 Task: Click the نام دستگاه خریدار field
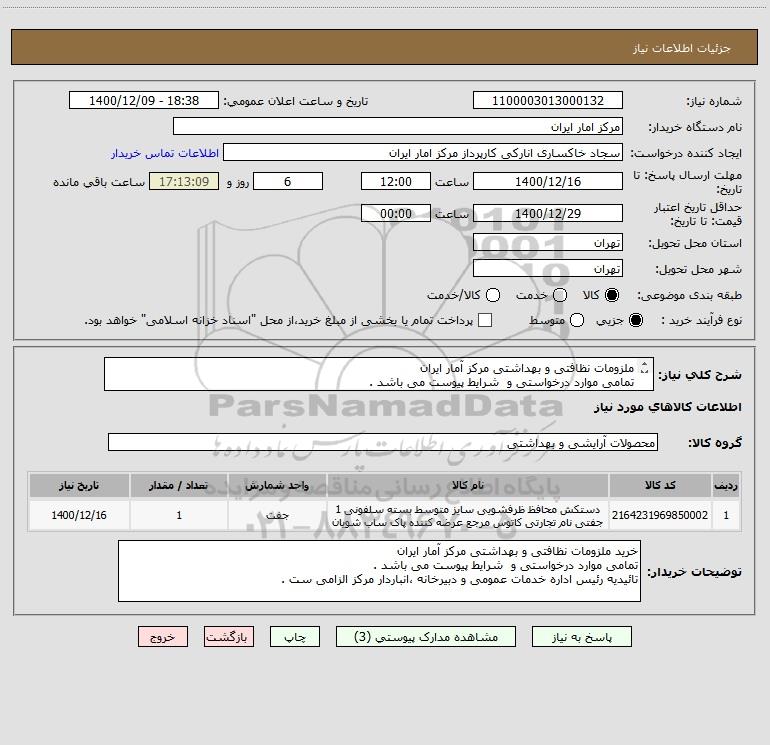pyautogui.click(x=398, y=126)
